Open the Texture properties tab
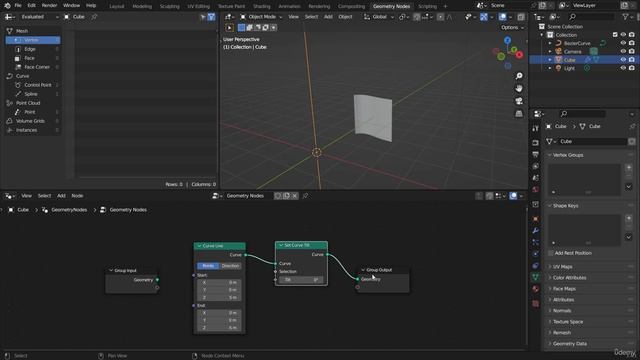The height and width of the screenshot is (360, 640). [x=536, y=304]
